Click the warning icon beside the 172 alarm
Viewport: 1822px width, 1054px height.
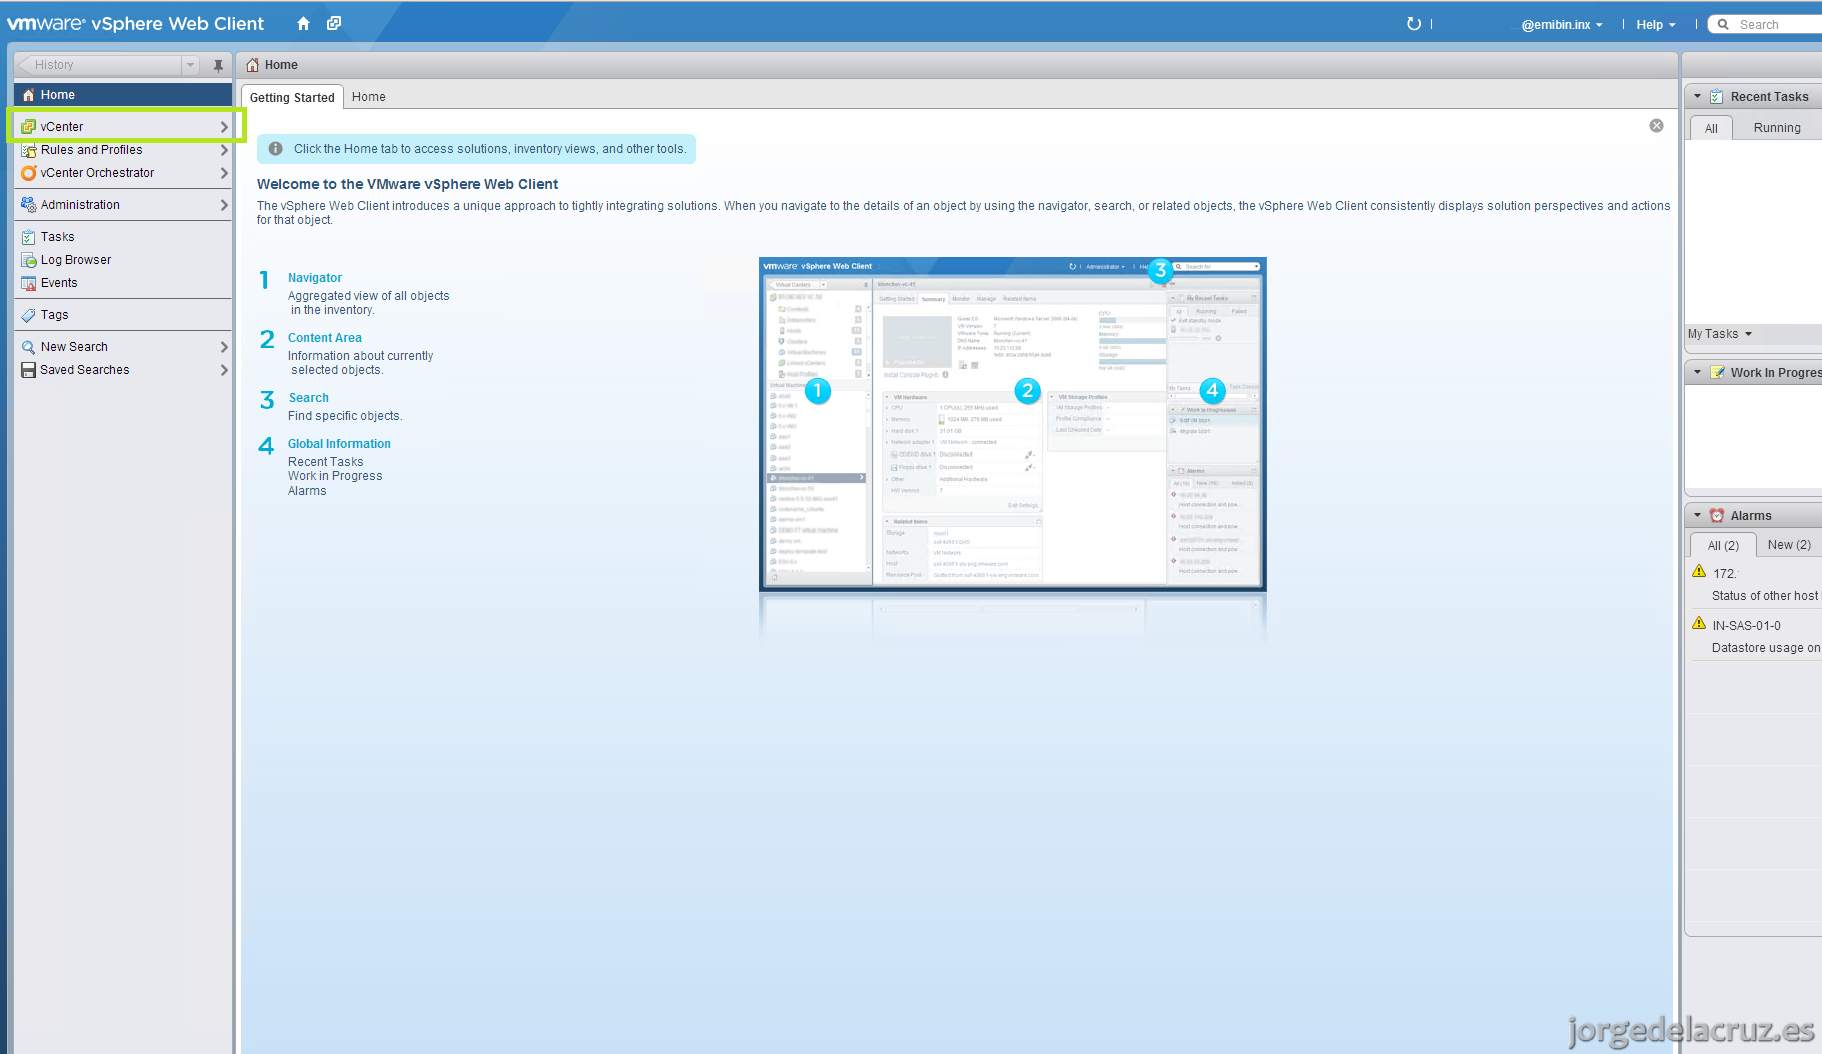[1698, 572]
